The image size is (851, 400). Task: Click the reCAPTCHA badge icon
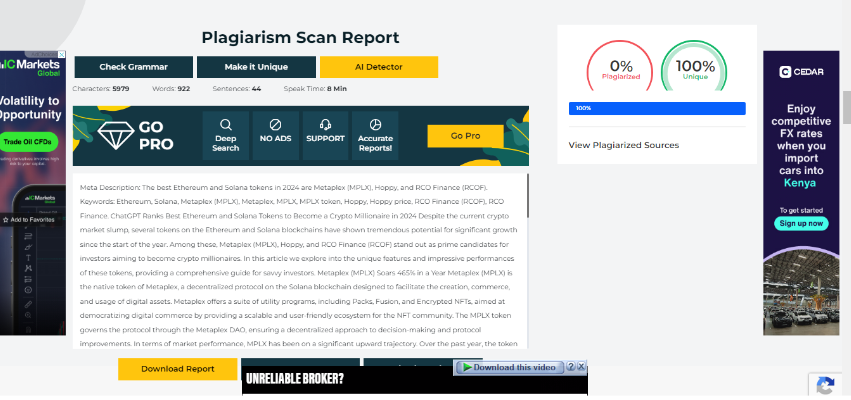(x=826, y=386)
